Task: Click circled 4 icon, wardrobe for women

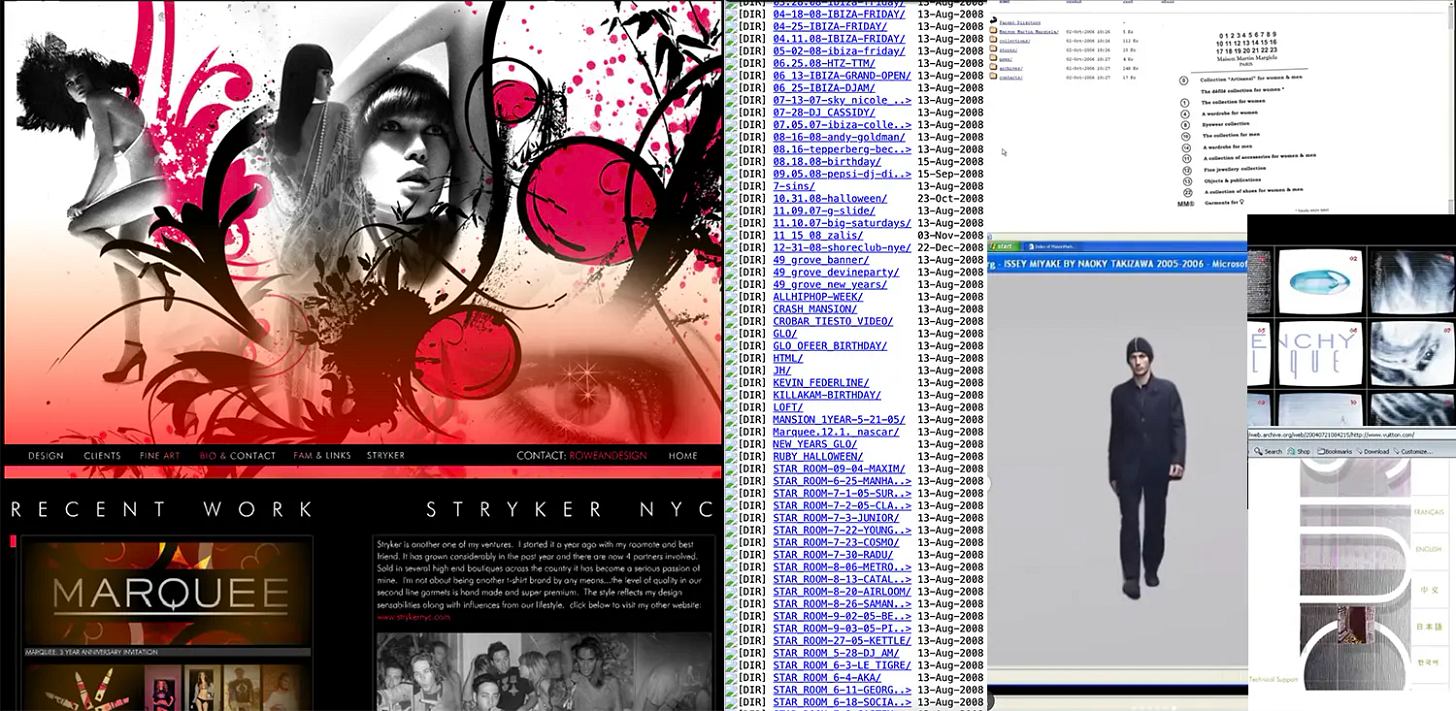Action: pos(1184,113)
